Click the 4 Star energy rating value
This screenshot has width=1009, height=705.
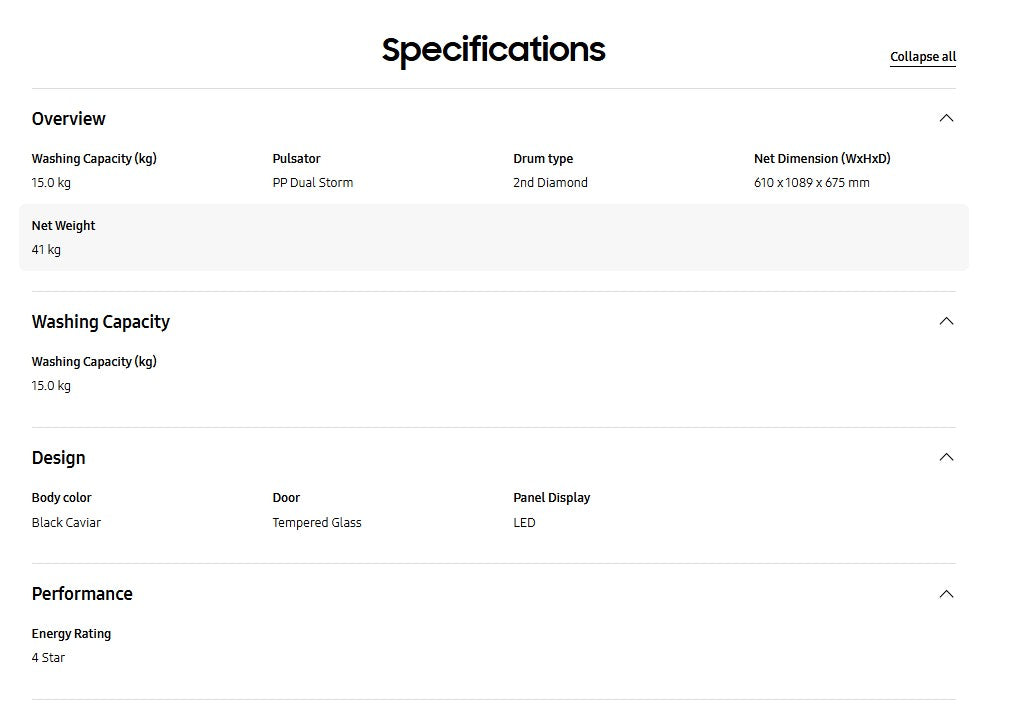(x=48, y=658)
